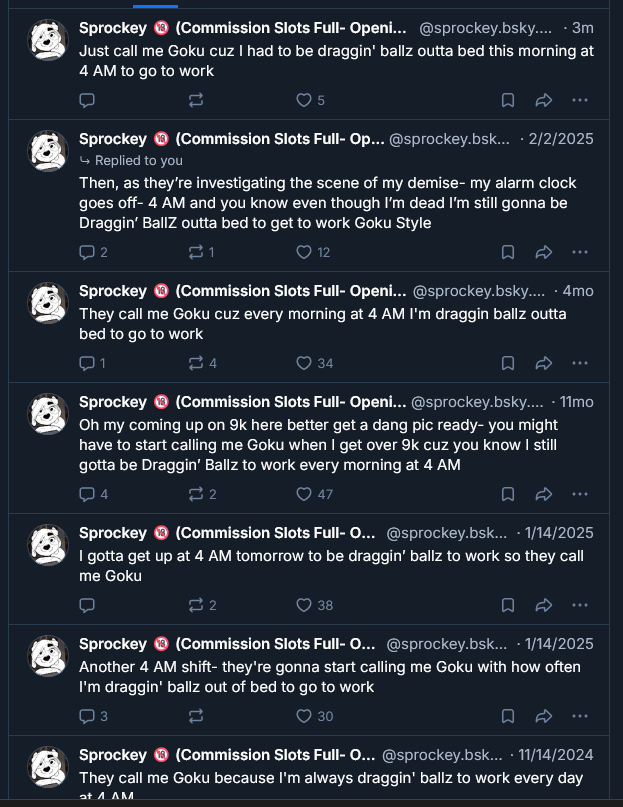Image resolution: width=623 pixels, height=807 pixels.
Task: Bookmark the 11mo 9k post
Action: (x=508, y=494)
